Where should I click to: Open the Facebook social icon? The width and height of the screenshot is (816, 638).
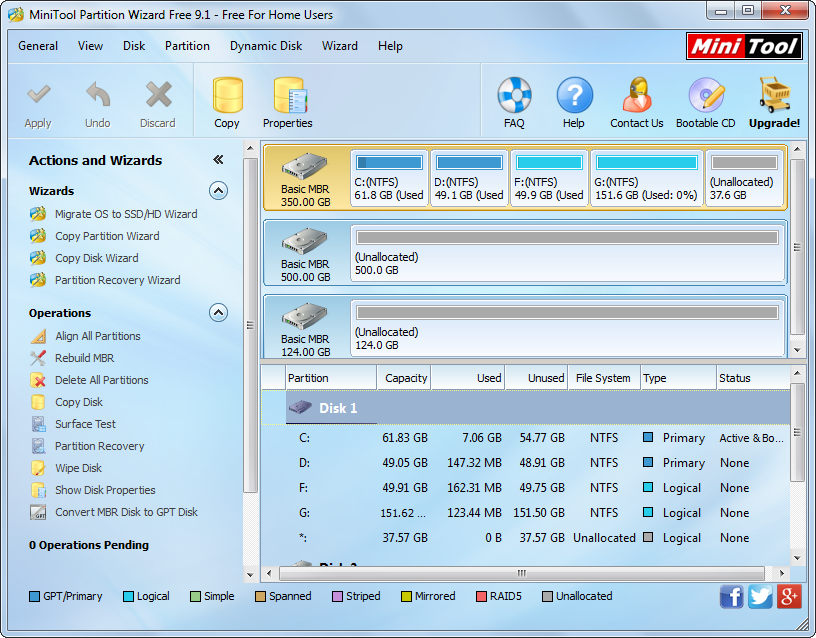pos(732,596)
